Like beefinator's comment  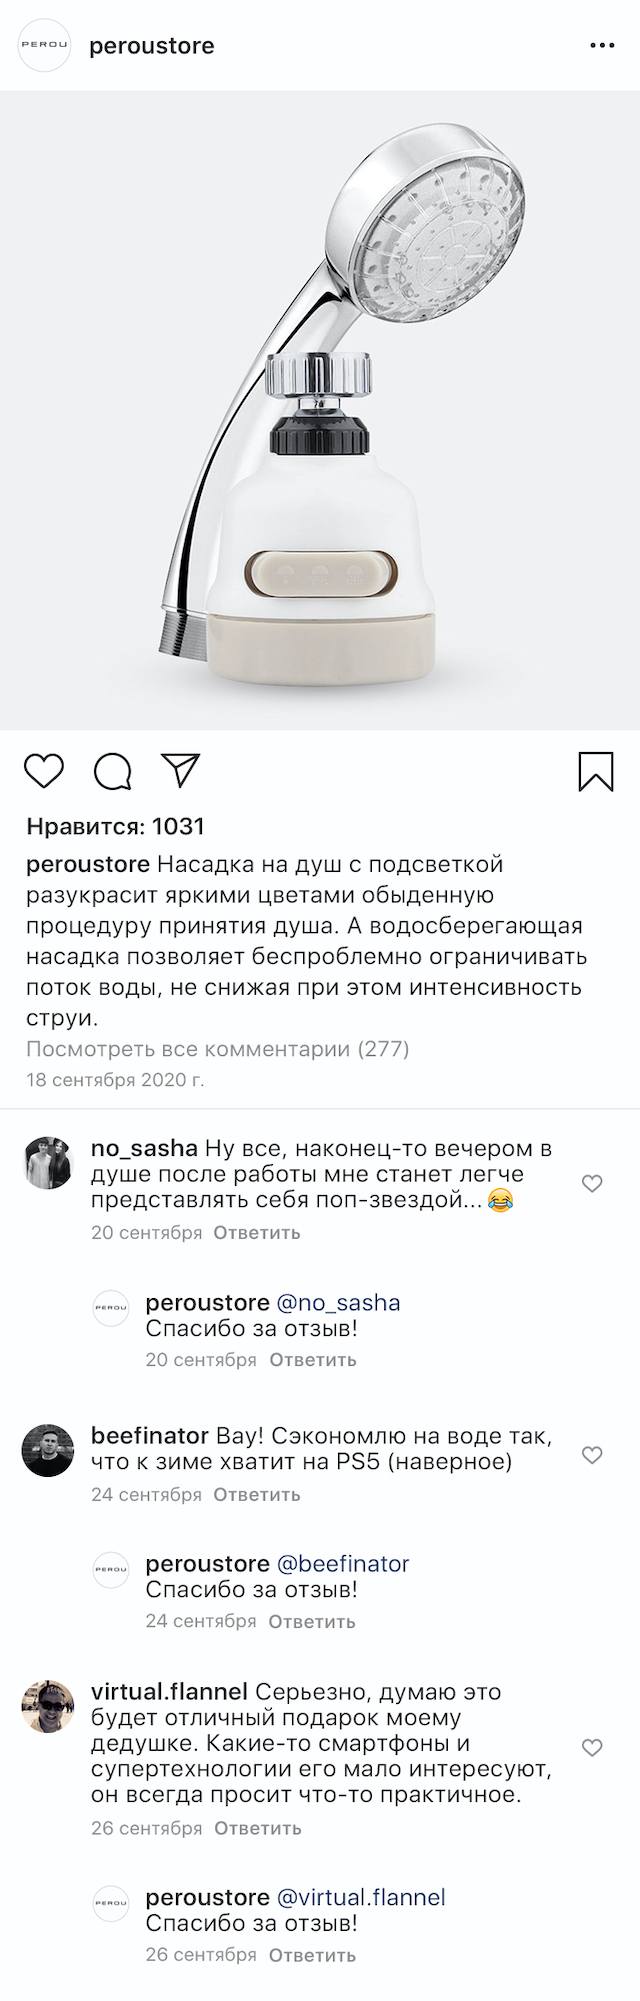click(592, 1455)
